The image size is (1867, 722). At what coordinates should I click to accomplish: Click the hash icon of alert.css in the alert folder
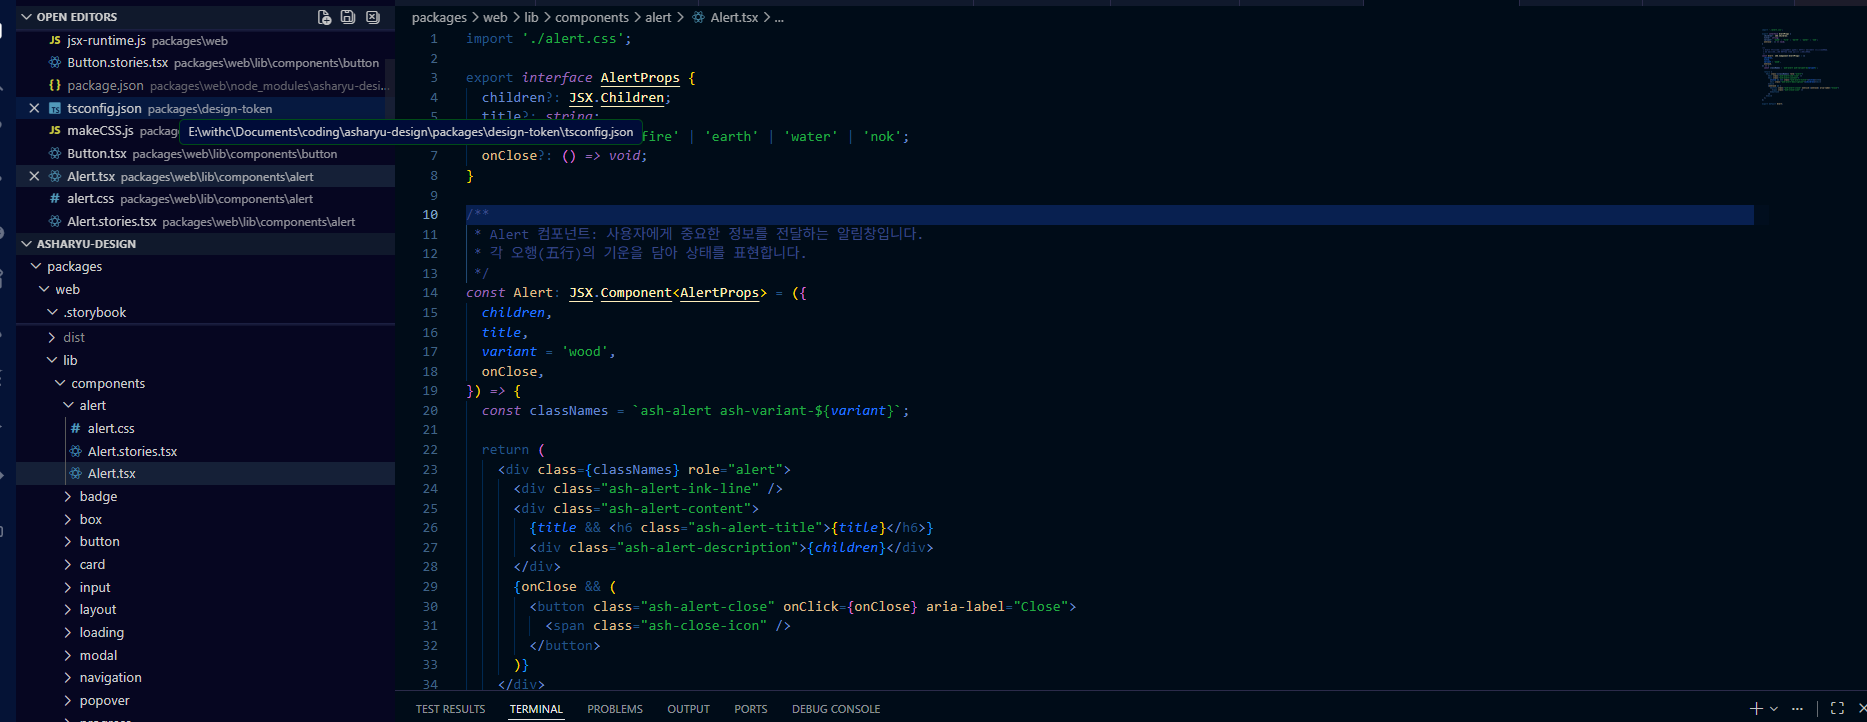coord(75,428)
